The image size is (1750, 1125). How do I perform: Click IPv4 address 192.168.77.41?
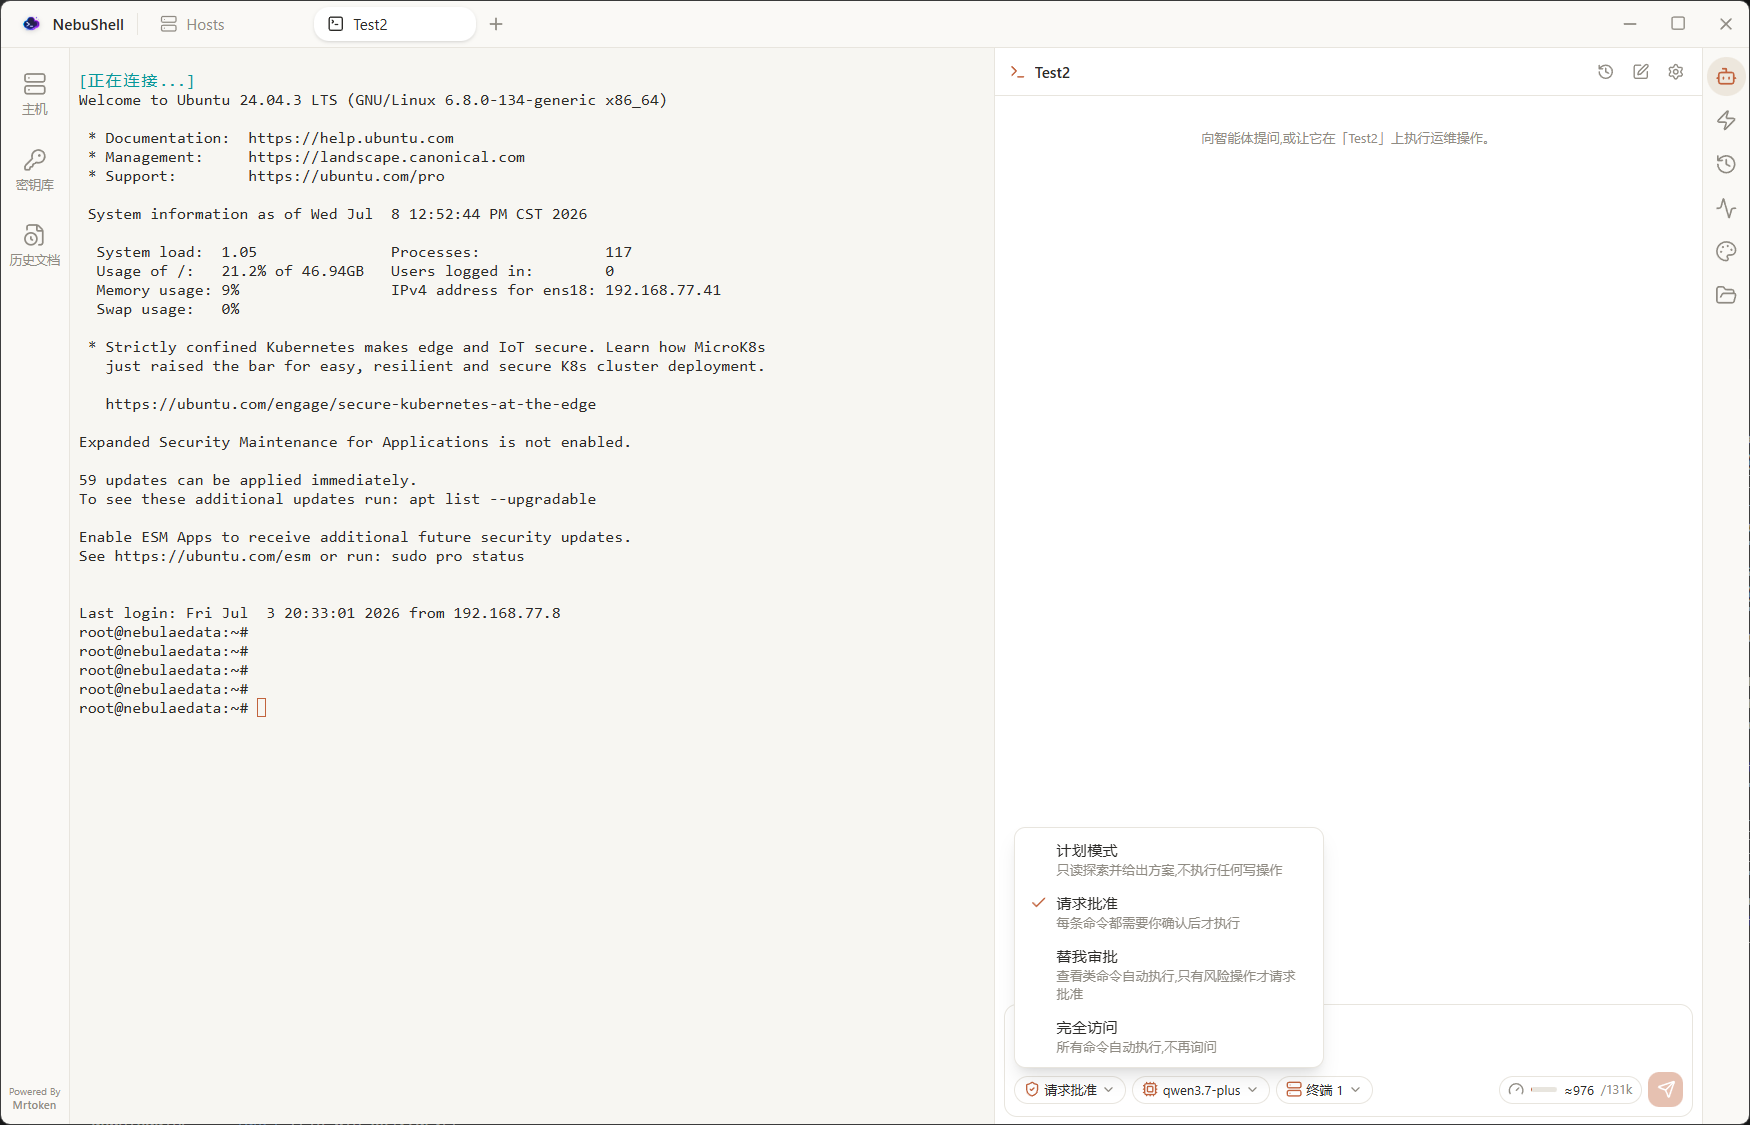tap(663, 290)
